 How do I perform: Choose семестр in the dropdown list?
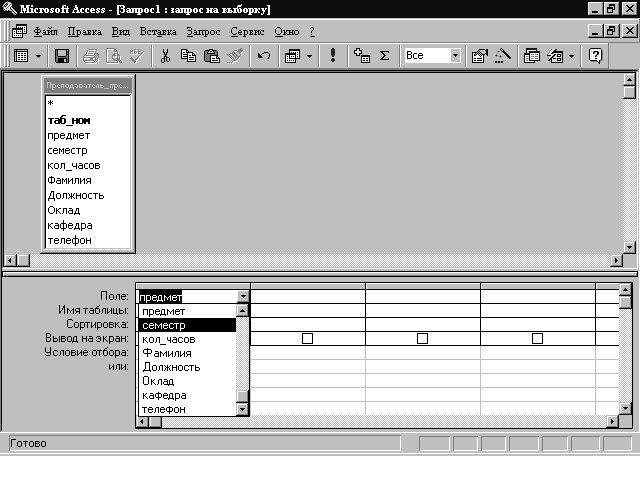point(187,325)
